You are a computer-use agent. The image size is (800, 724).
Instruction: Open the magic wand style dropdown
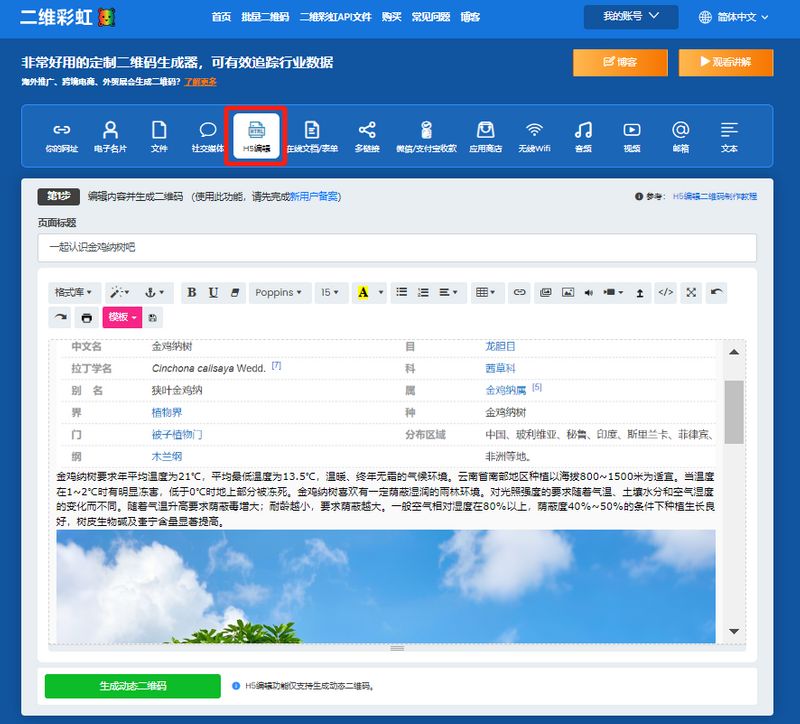[120, 292]
